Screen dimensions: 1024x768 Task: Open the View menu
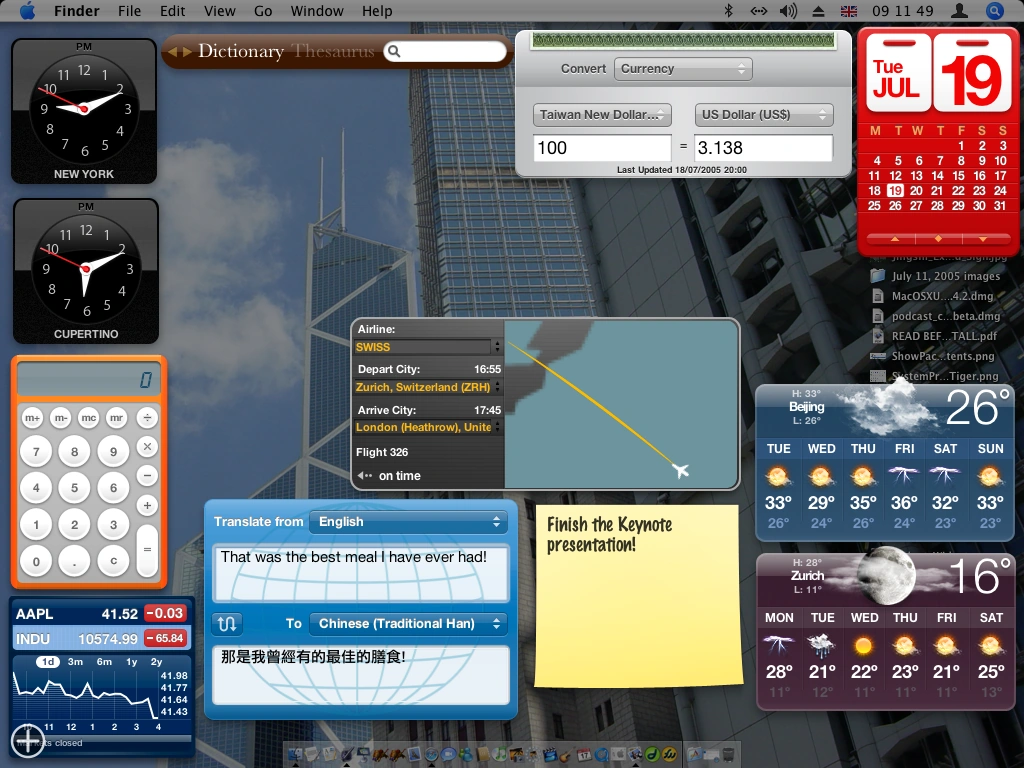219,11
